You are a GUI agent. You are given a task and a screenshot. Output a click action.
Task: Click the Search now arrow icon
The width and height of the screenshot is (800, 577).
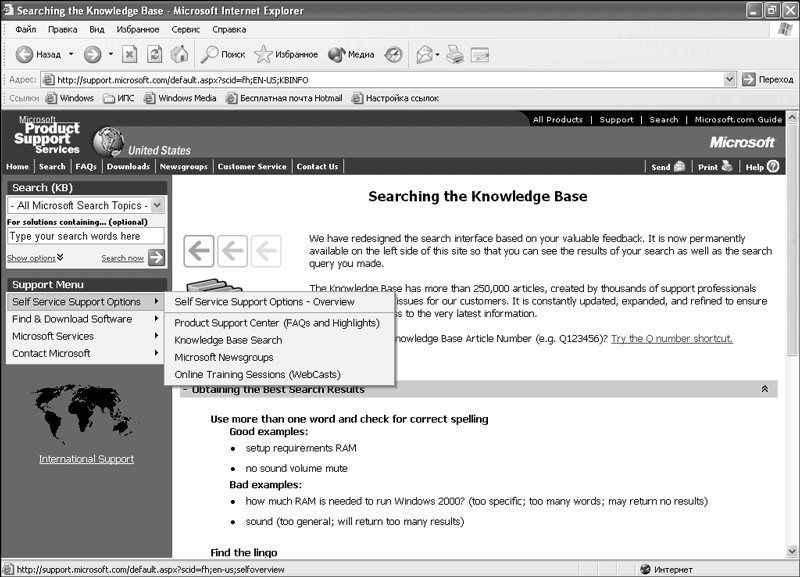(x=157, y=258)
